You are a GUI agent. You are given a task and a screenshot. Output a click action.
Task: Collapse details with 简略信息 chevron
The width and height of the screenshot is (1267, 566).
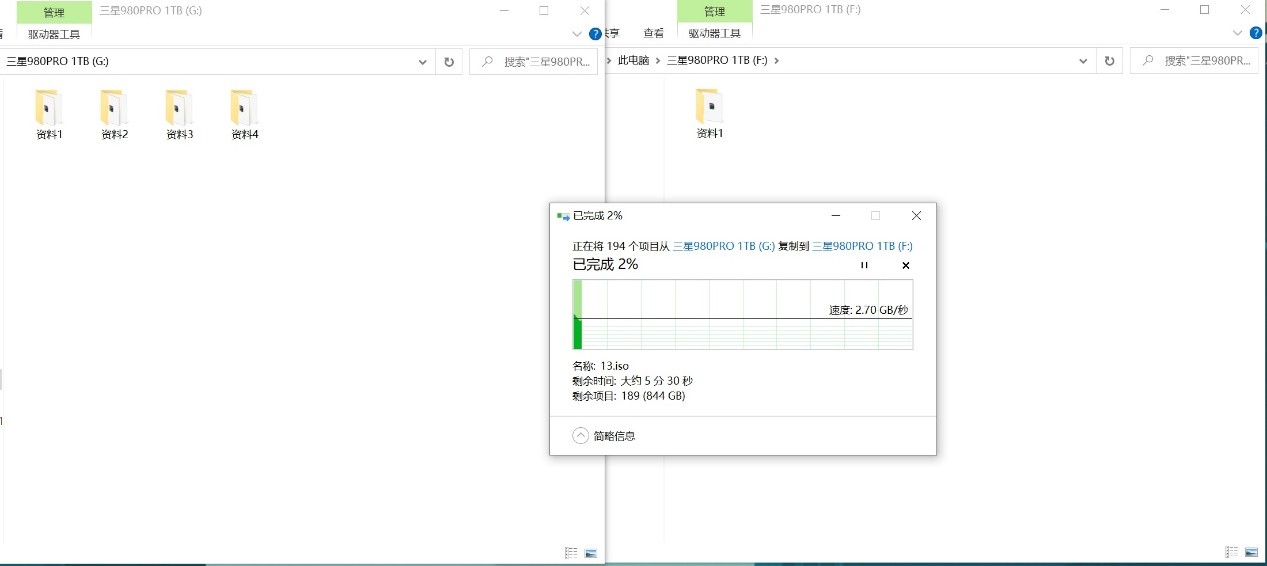point(581,435)
